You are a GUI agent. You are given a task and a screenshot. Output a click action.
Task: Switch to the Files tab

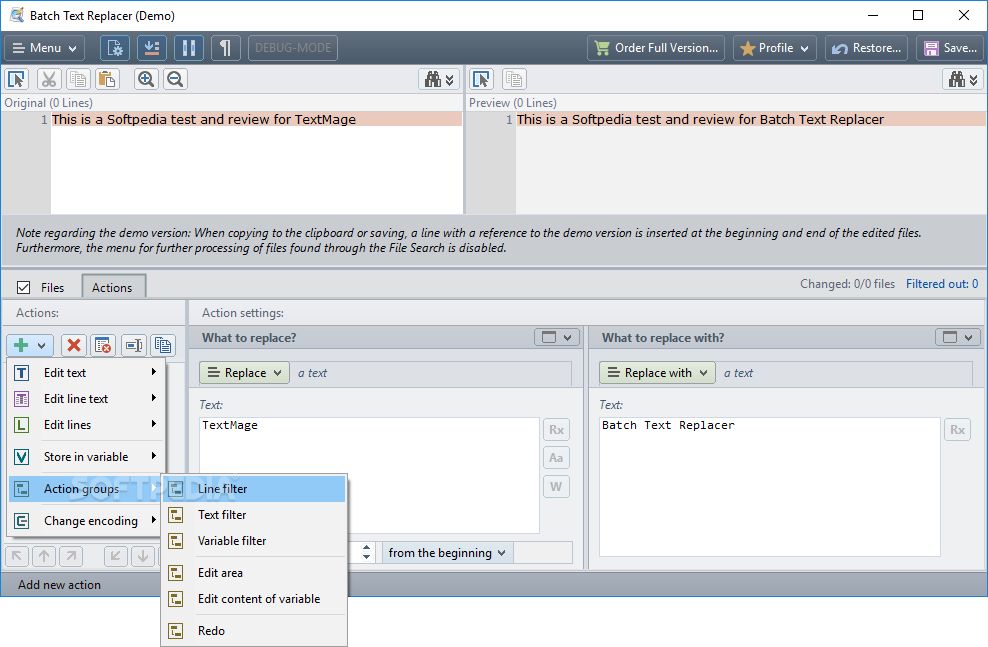pyautogui.click(x=52, y=287)
